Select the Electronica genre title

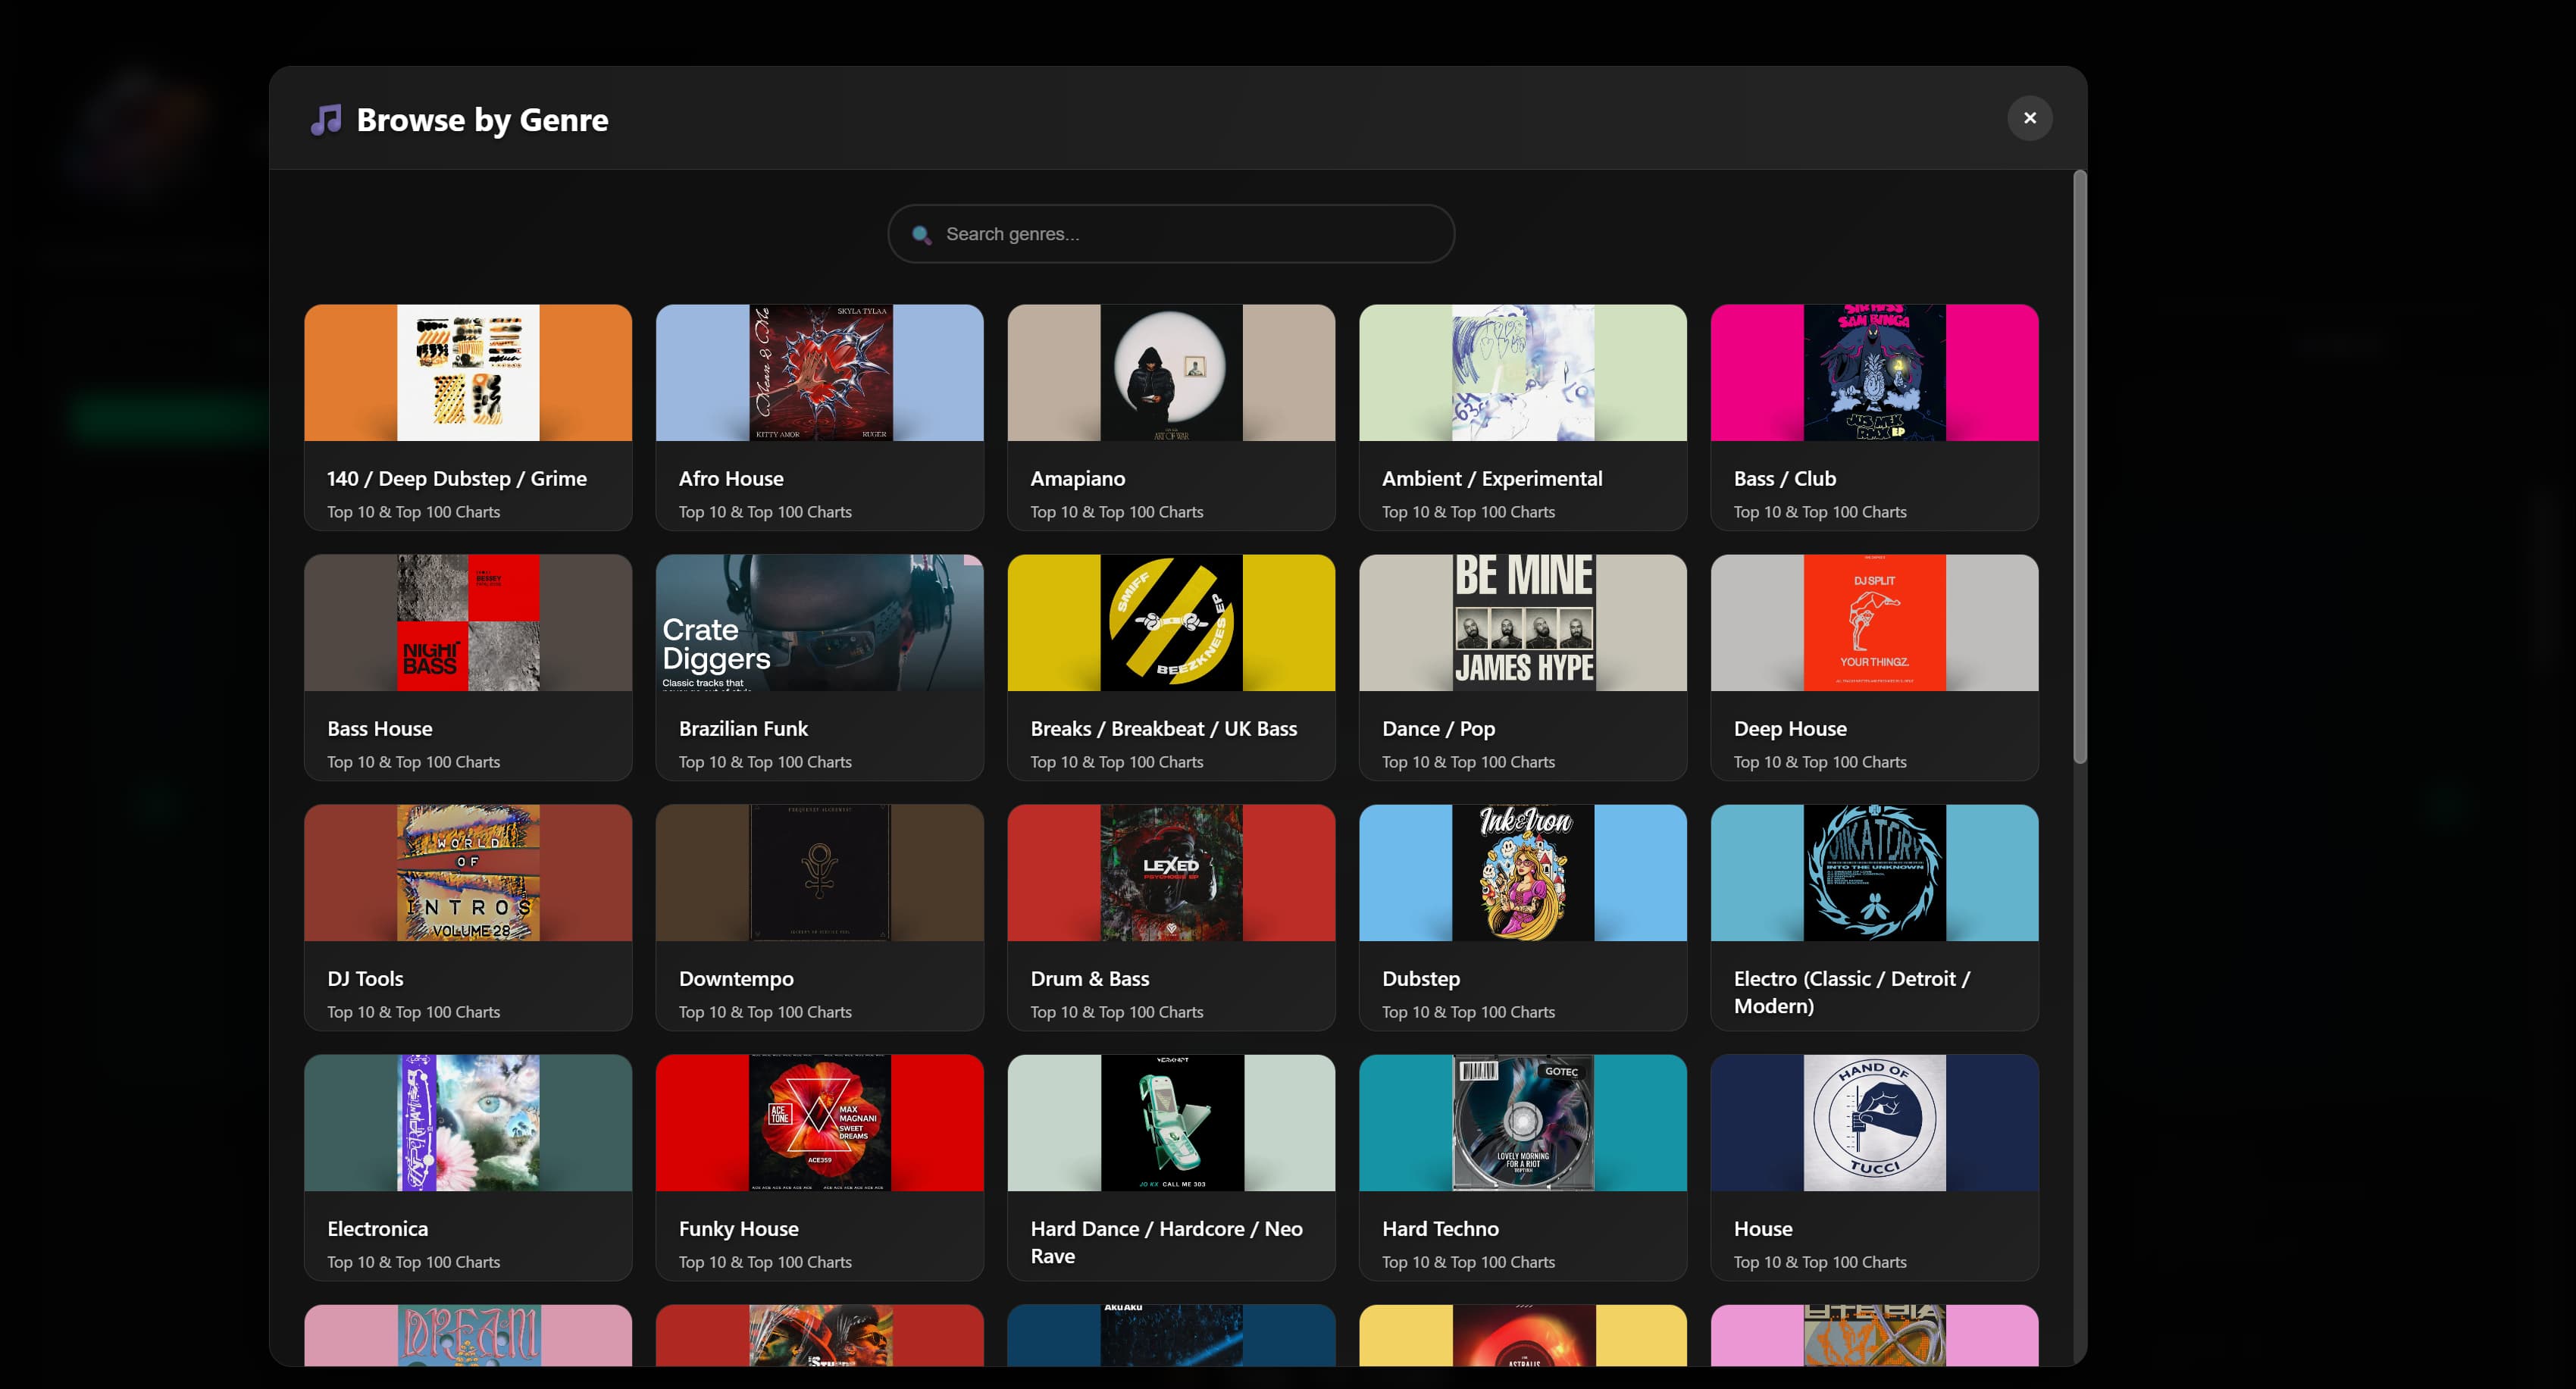pos(377,1229)
